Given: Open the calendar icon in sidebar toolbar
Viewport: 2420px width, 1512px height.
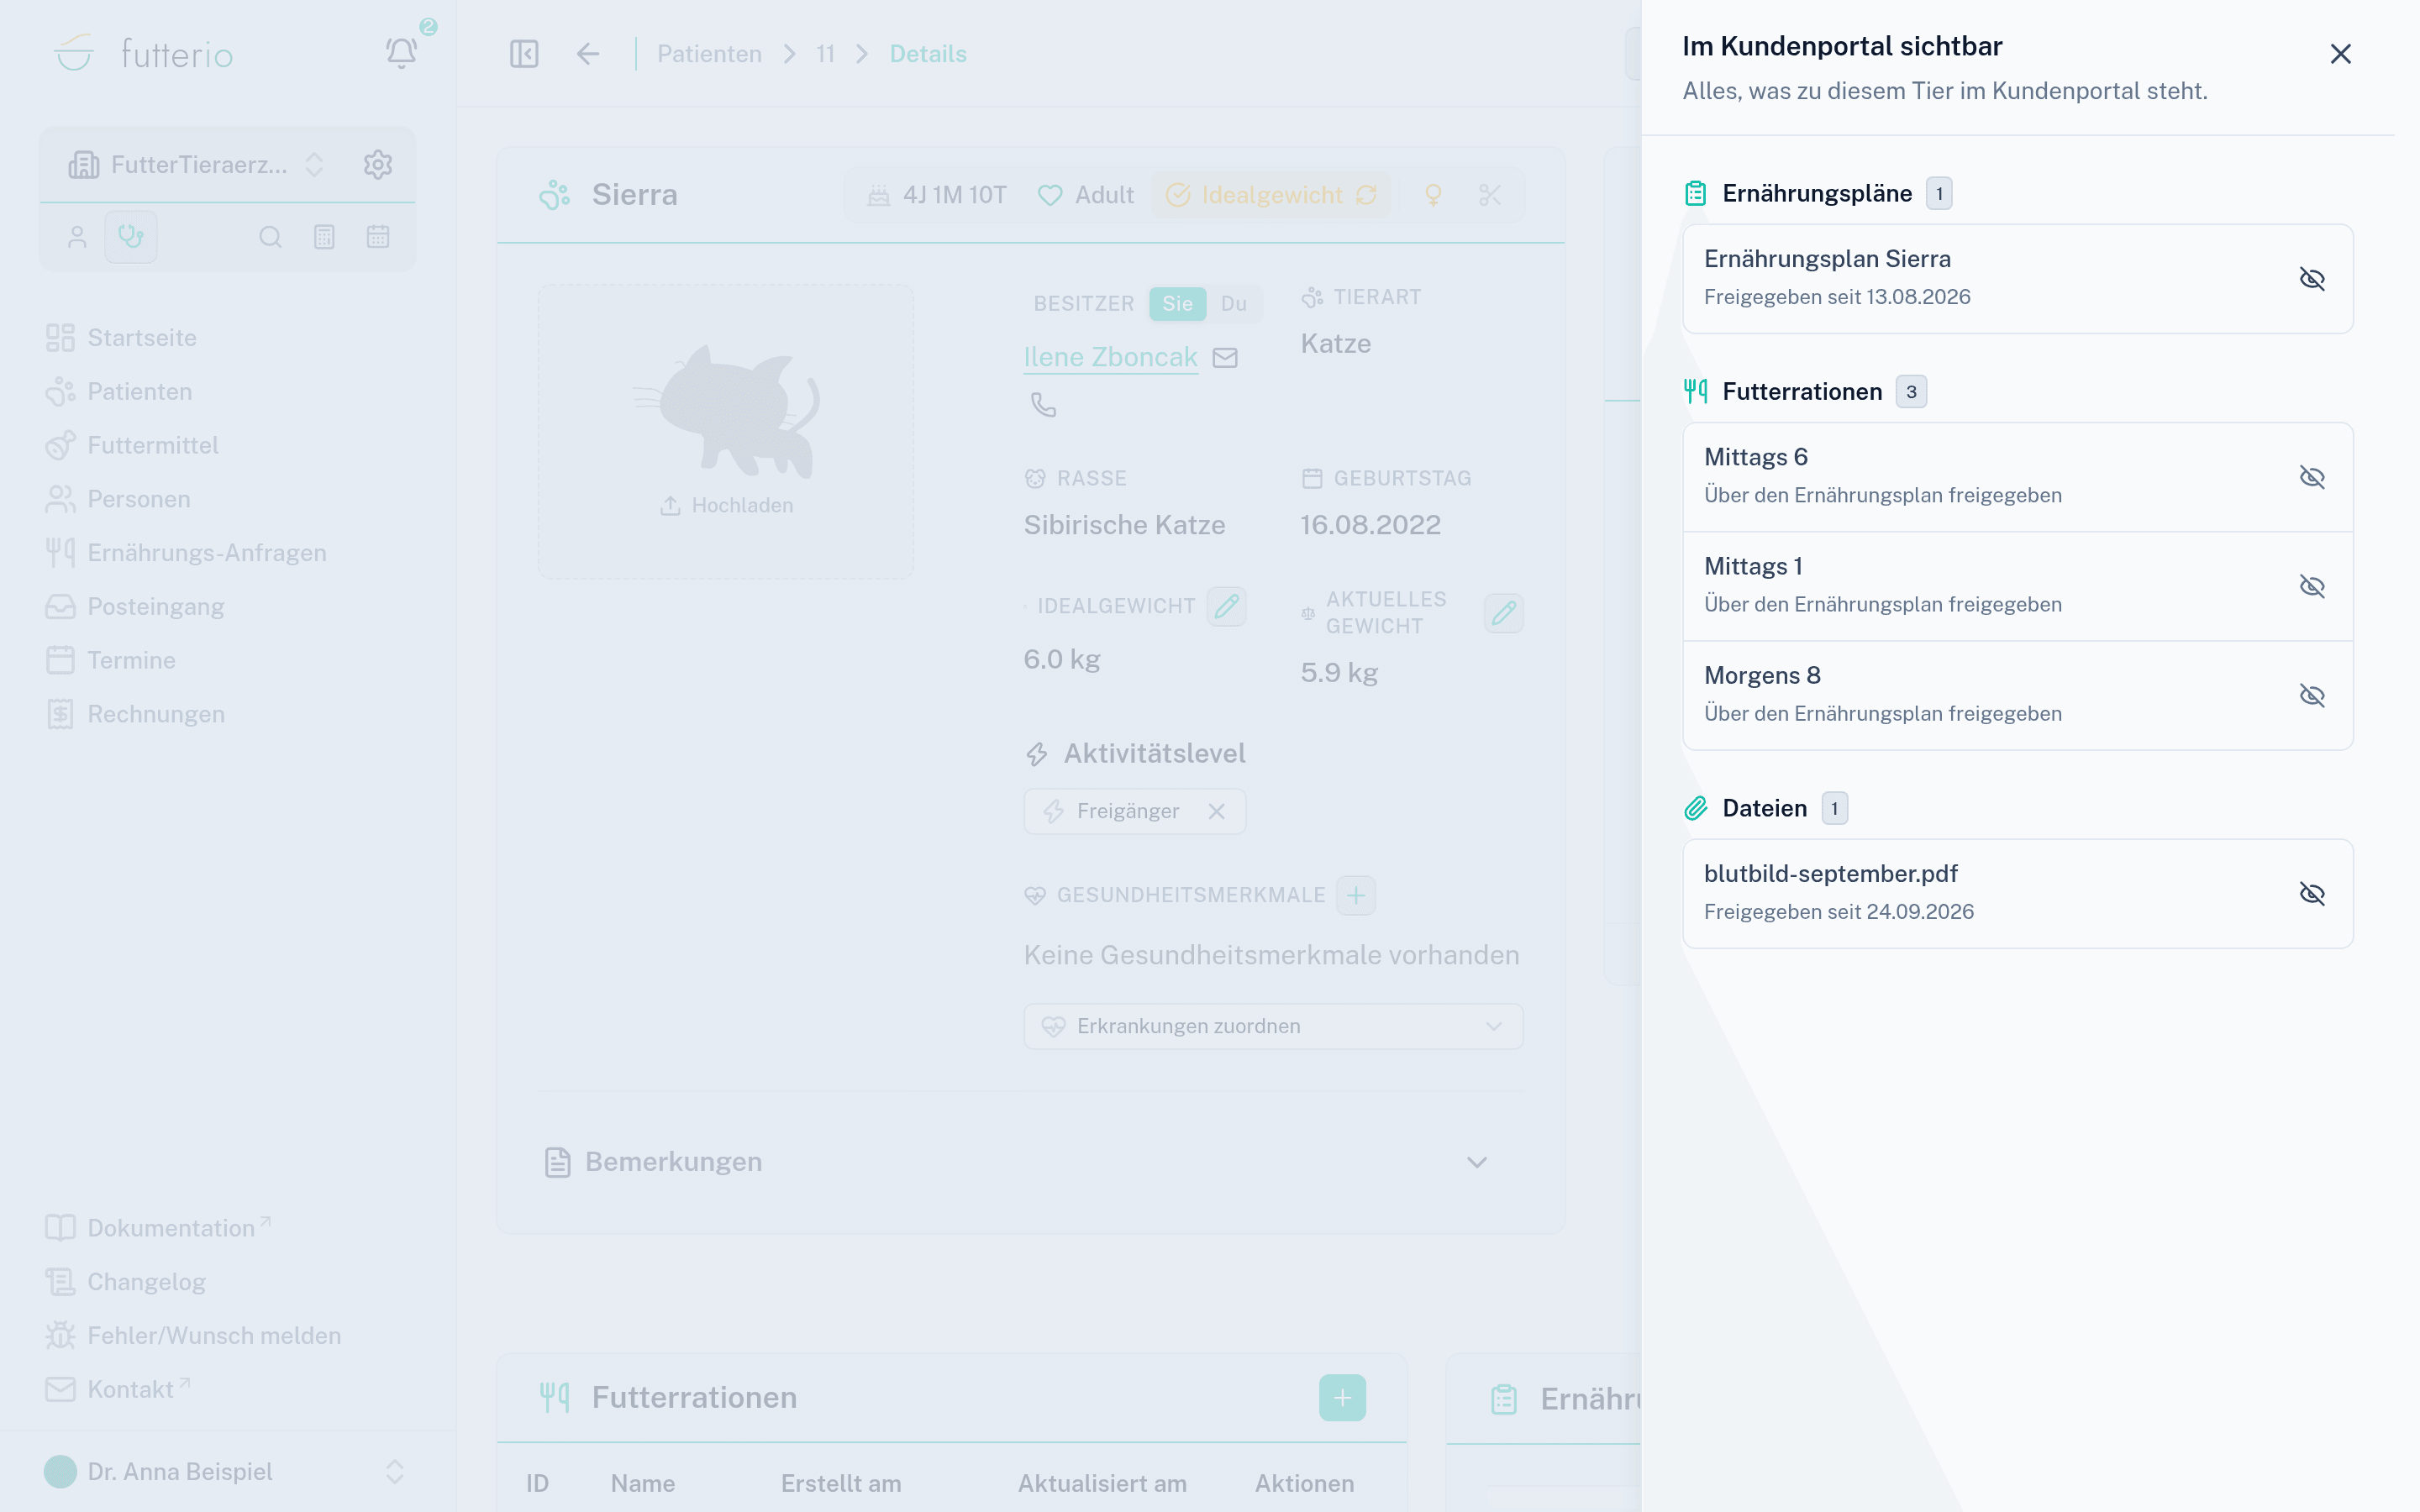Looking at the screenshot, I should [377, 237].
